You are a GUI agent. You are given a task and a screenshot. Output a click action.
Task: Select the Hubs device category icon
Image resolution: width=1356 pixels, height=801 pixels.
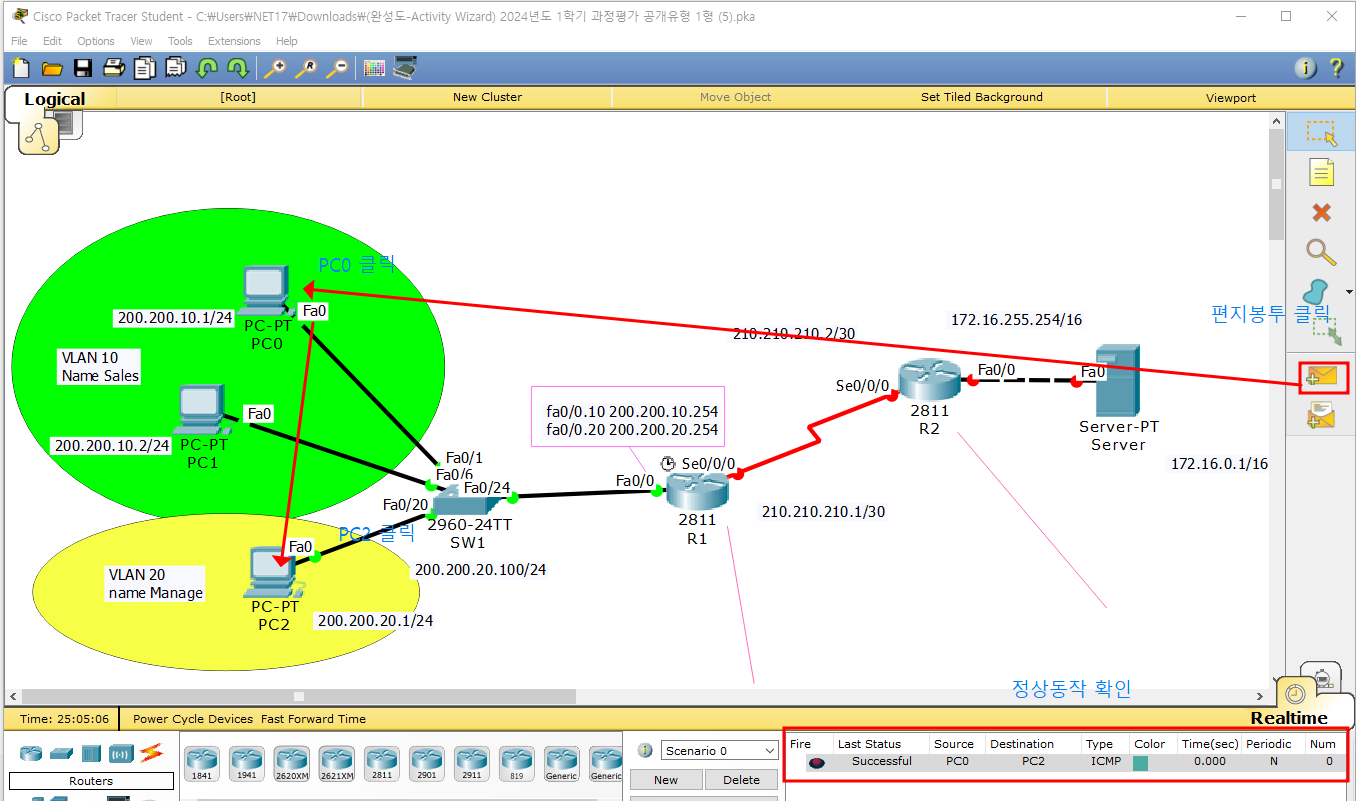(x=91, y=753)
